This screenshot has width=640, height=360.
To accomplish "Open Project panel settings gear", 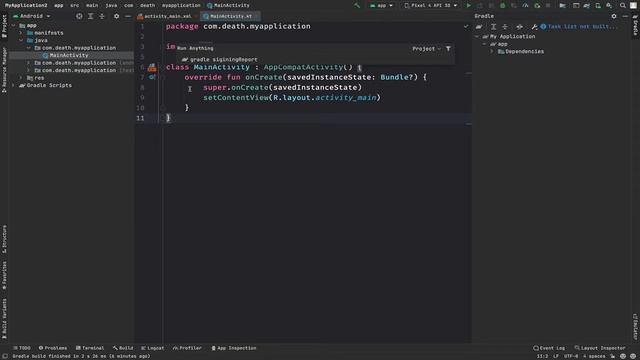I will [116, 16].
